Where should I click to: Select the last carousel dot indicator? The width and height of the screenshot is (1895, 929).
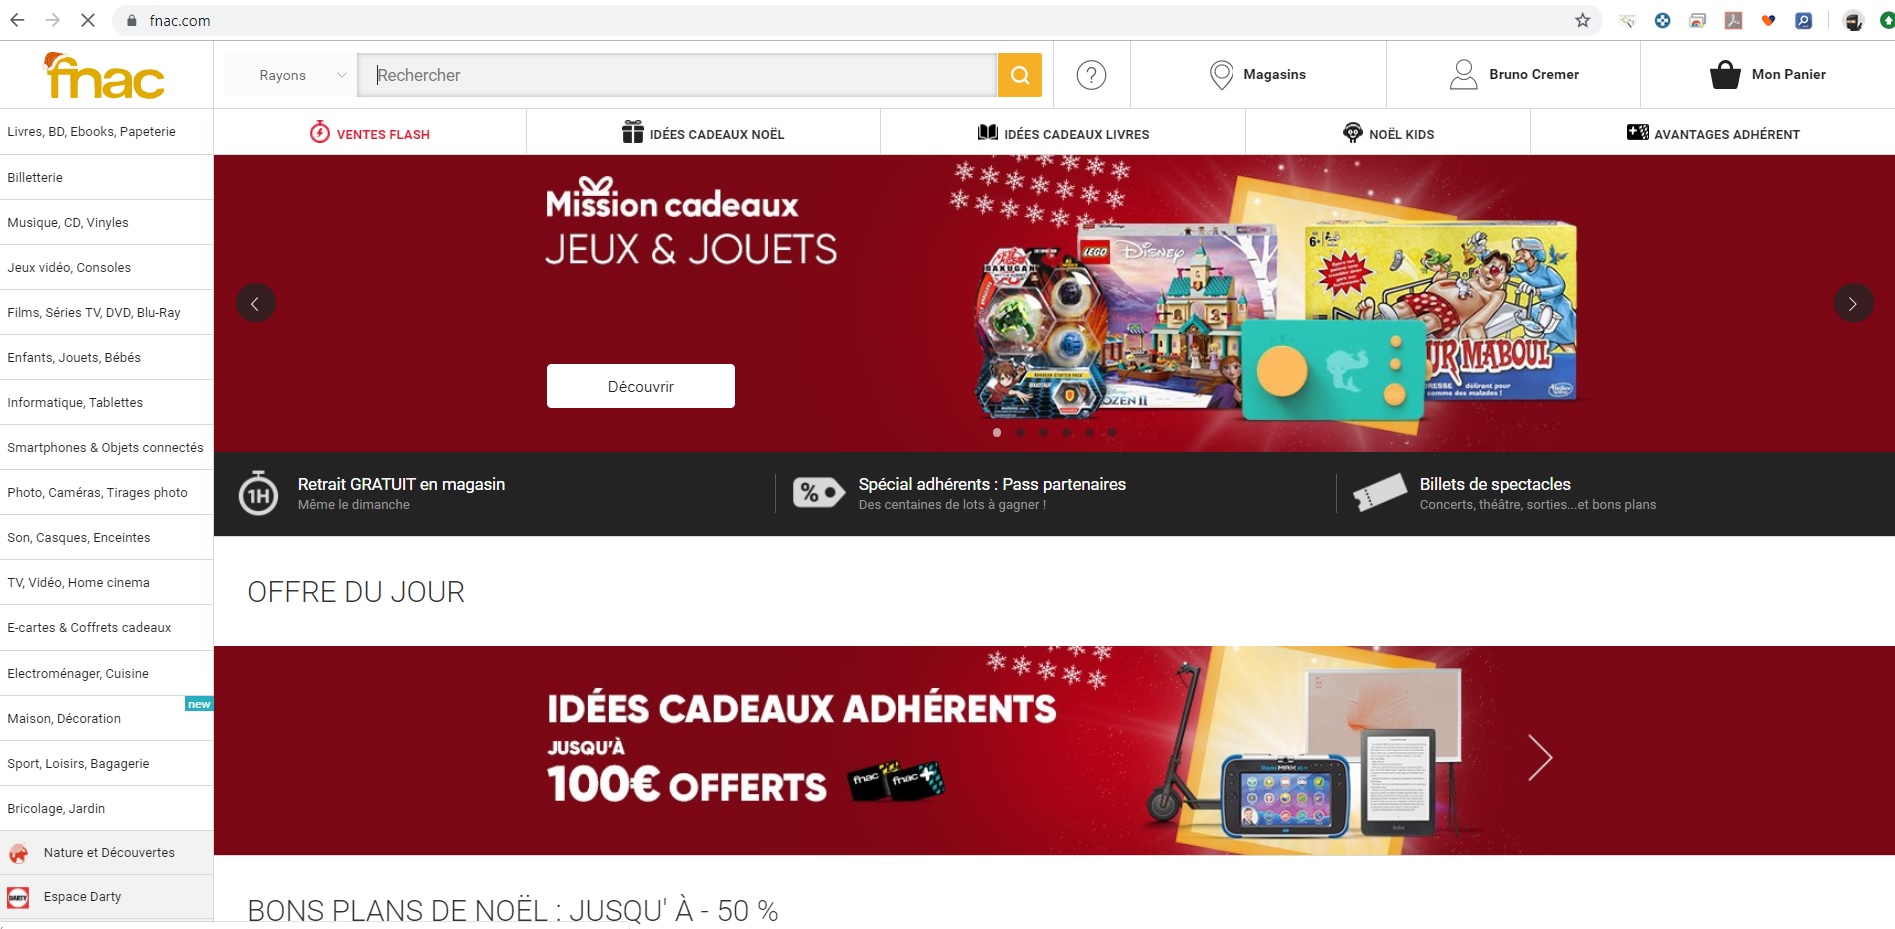point(1112,433)
